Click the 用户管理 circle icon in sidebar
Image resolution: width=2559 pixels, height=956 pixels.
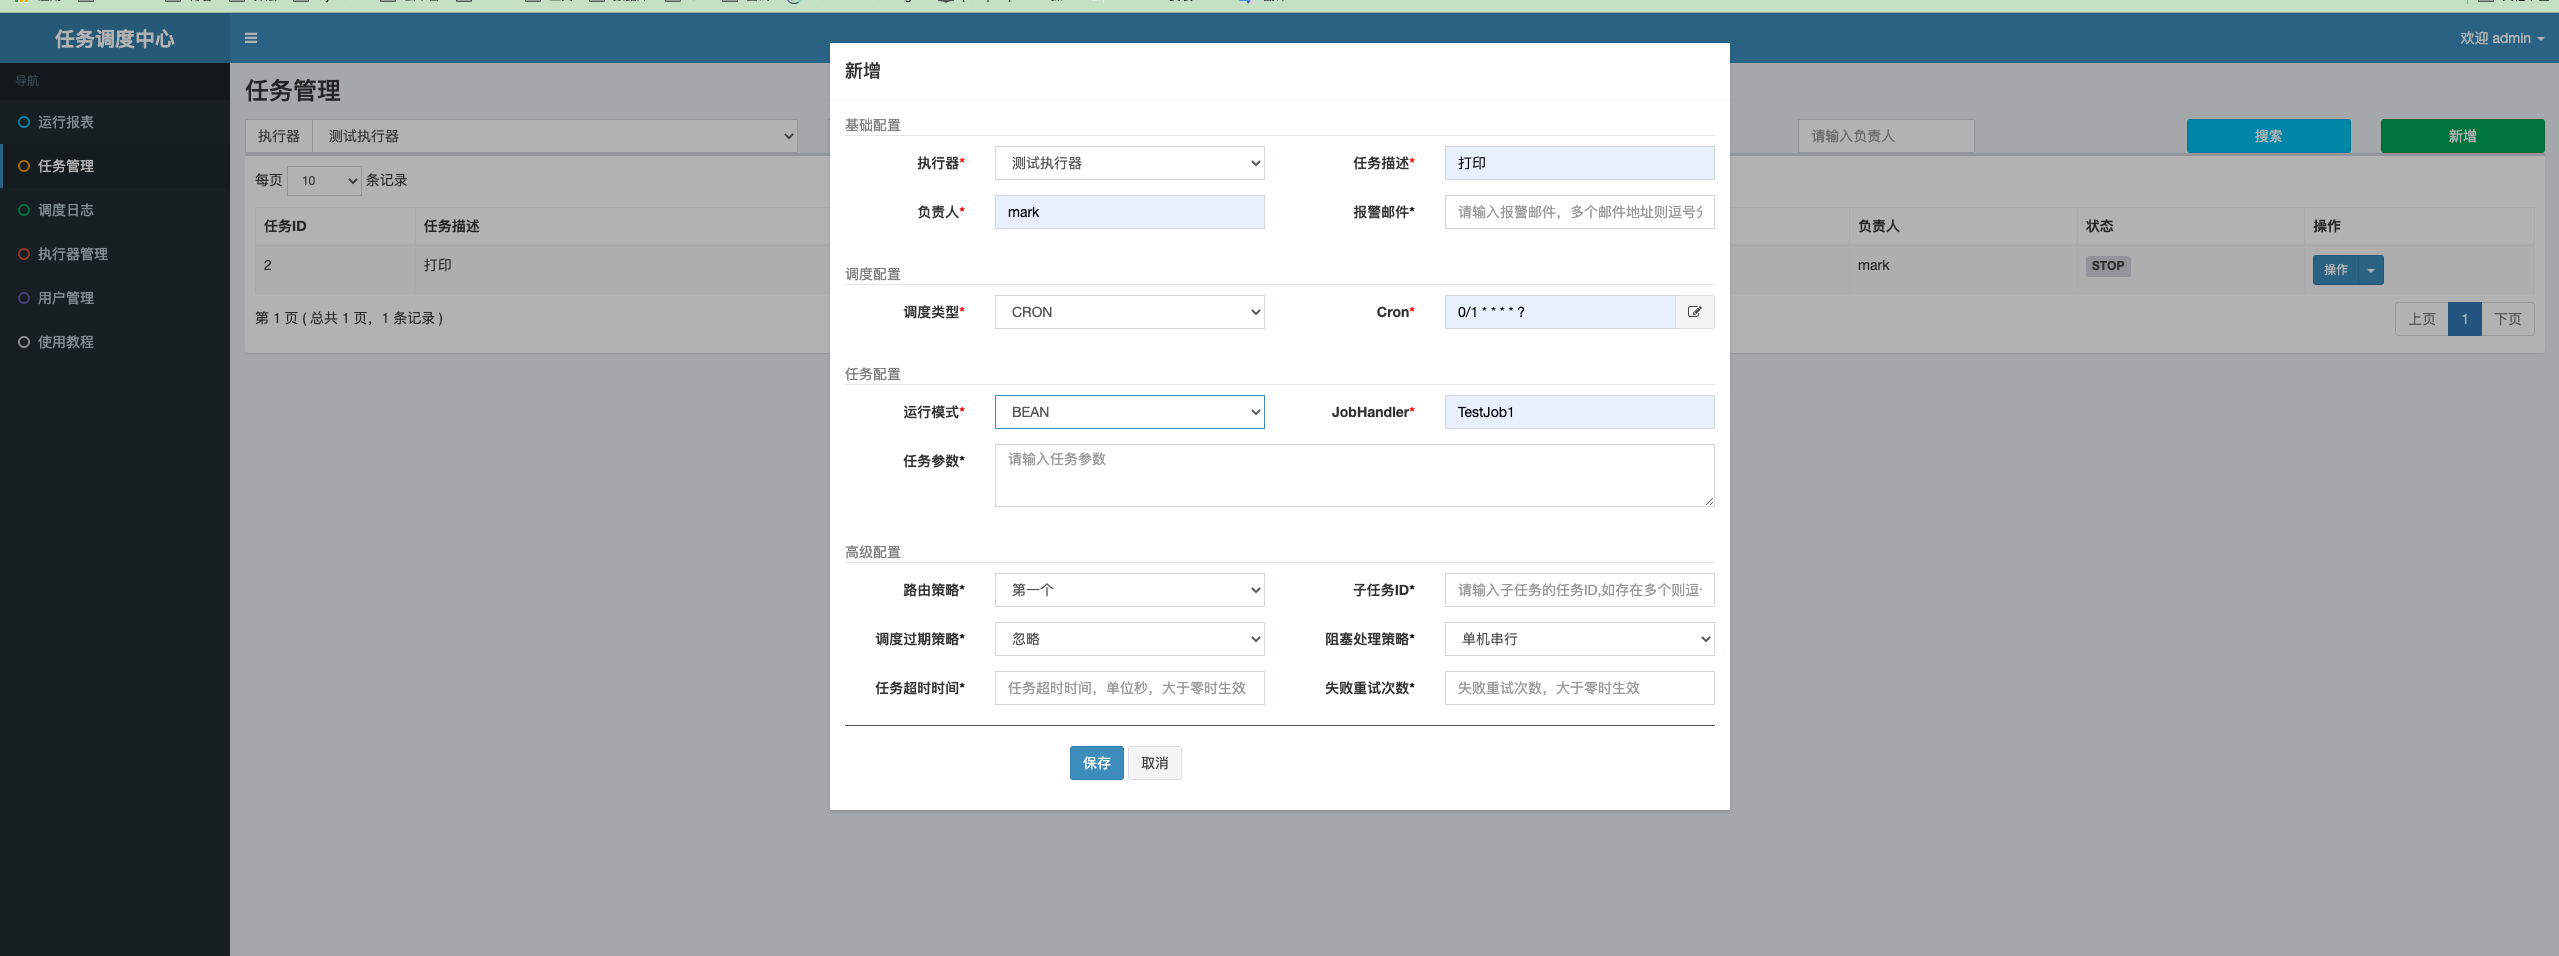[24, 298]
